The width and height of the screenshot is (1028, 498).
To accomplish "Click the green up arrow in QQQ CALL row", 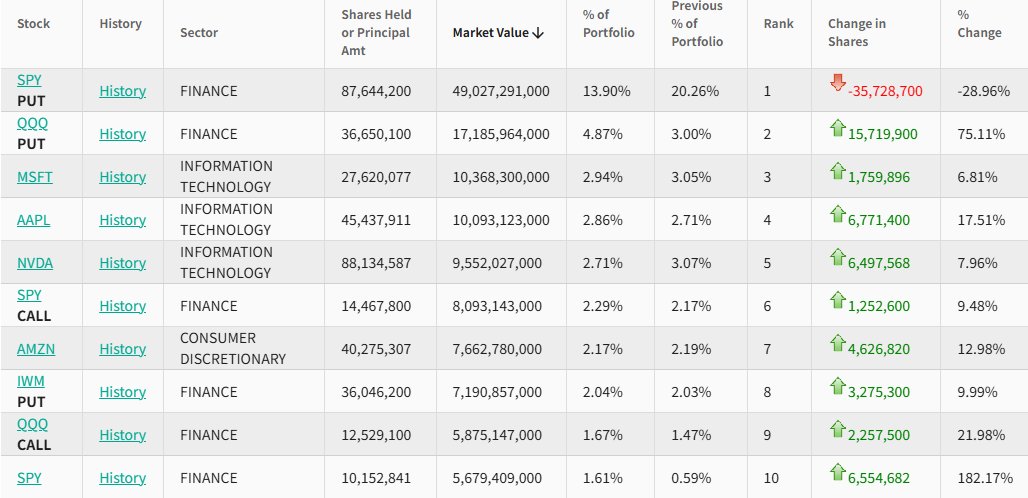I will point(838,428).
